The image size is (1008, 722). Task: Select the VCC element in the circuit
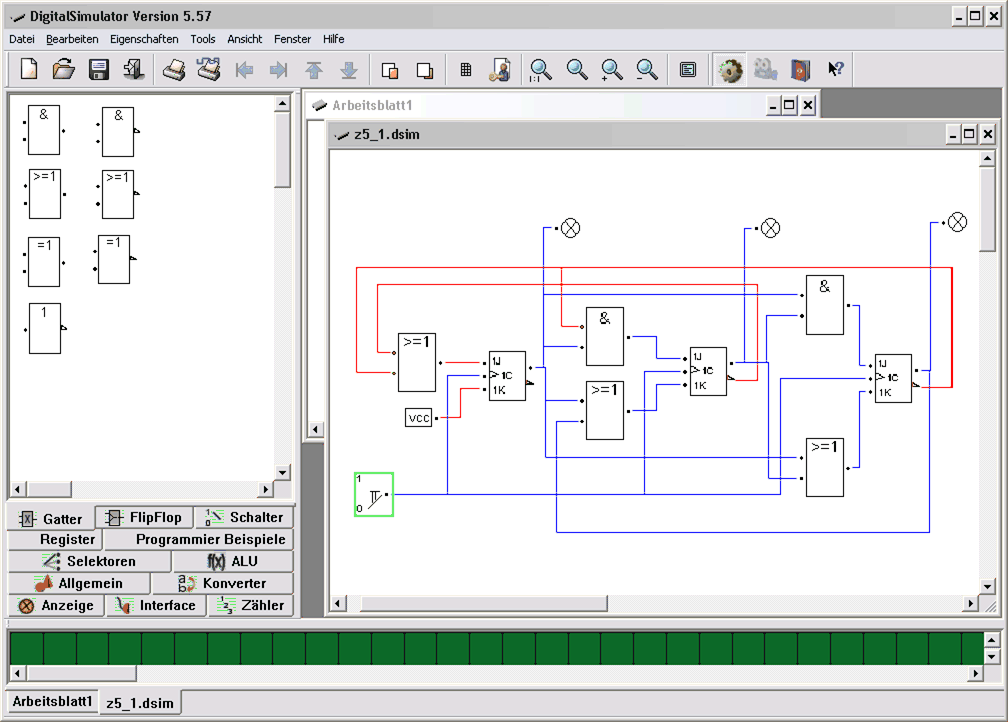[x=419, y=417]
